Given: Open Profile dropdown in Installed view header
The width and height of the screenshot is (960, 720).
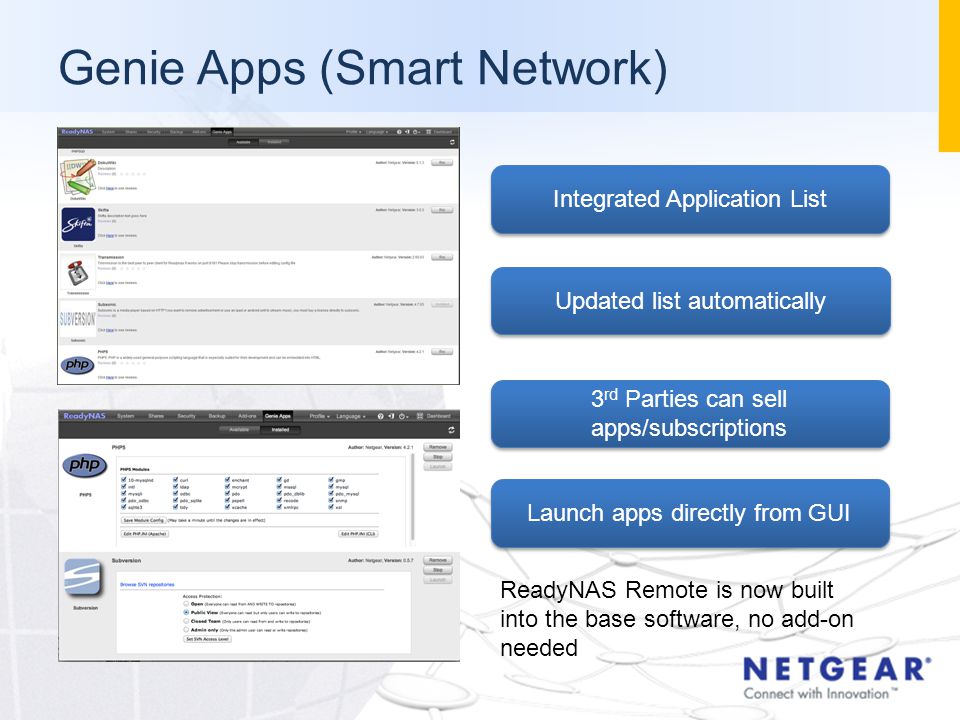Looking at the screenshot, I should [320, 416].
